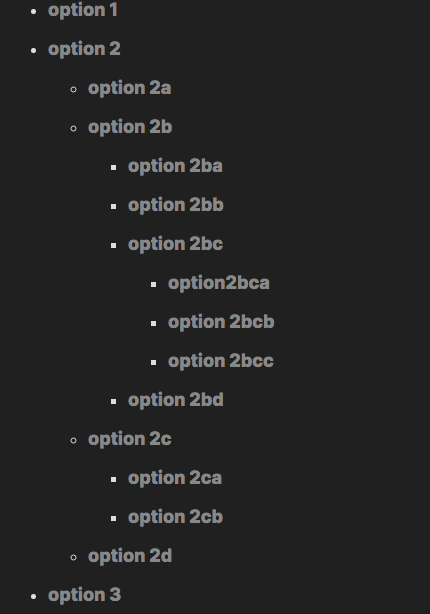The image size is (430, 614).
Task: Select the 'option 2bcc' item
Action: (x=221, y=361)
